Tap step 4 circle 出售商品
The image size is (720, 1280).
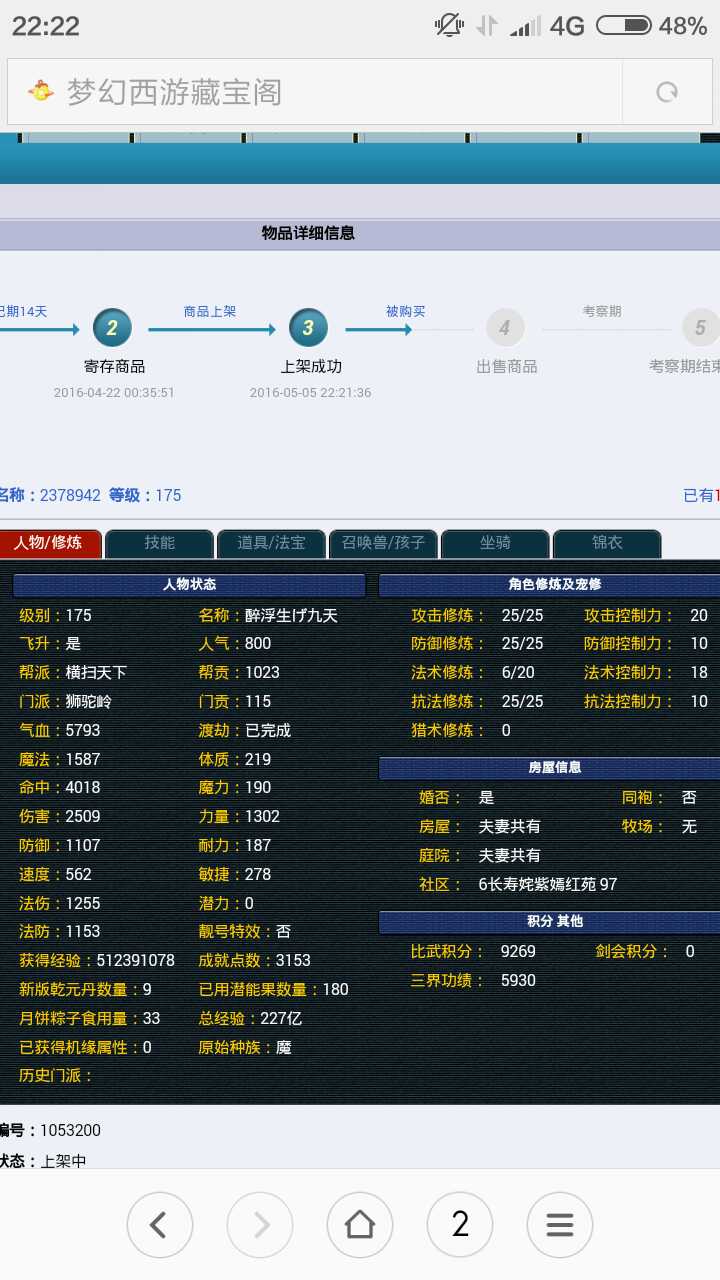(505, 328)
